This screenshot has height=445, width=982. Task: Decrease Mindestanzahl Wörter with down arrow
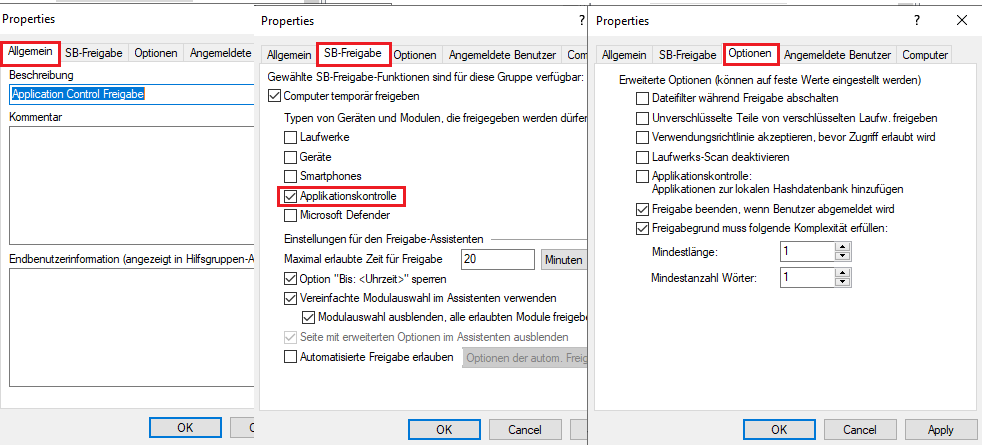pyautogui.click(x=843, y=281)
